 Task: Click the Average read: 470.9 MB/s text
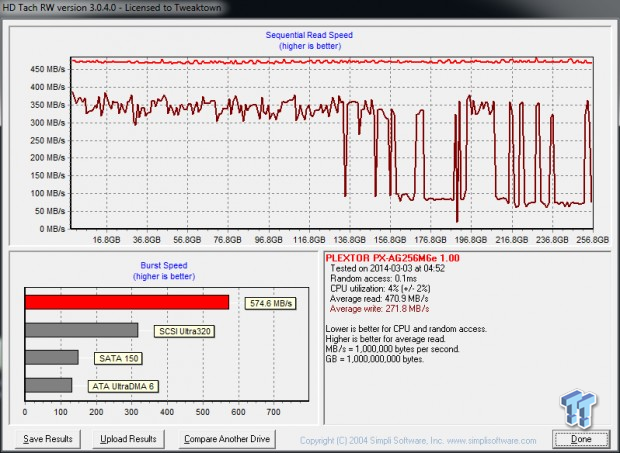click(379, 299)
